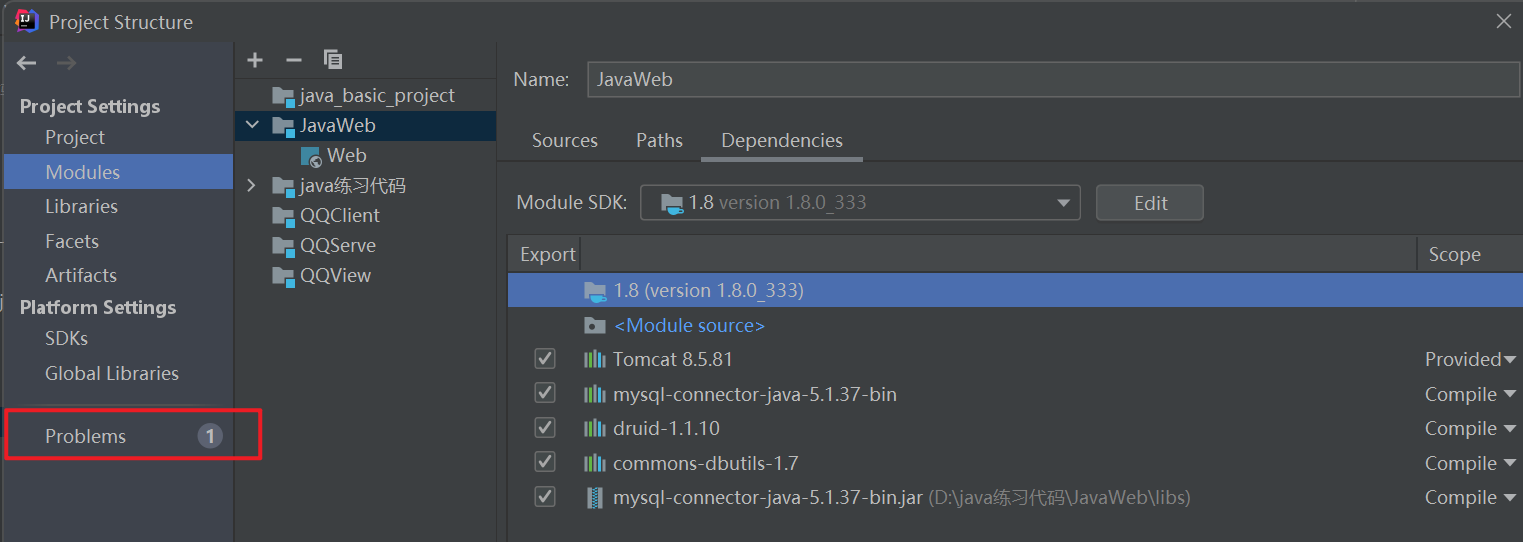The width and height of the screenshot is (1523, 542).
Task: Click the QQClient module folder icon
Action: pos(283,216)
